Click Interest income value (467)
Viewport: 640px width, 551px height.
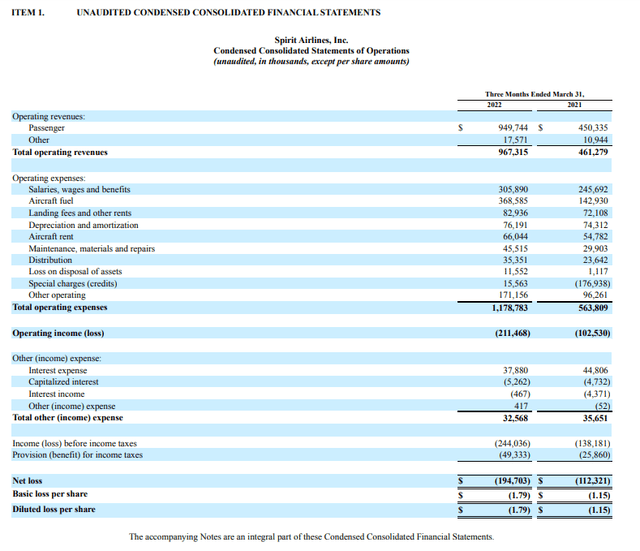pyautogui.click(x=520, y=394)
